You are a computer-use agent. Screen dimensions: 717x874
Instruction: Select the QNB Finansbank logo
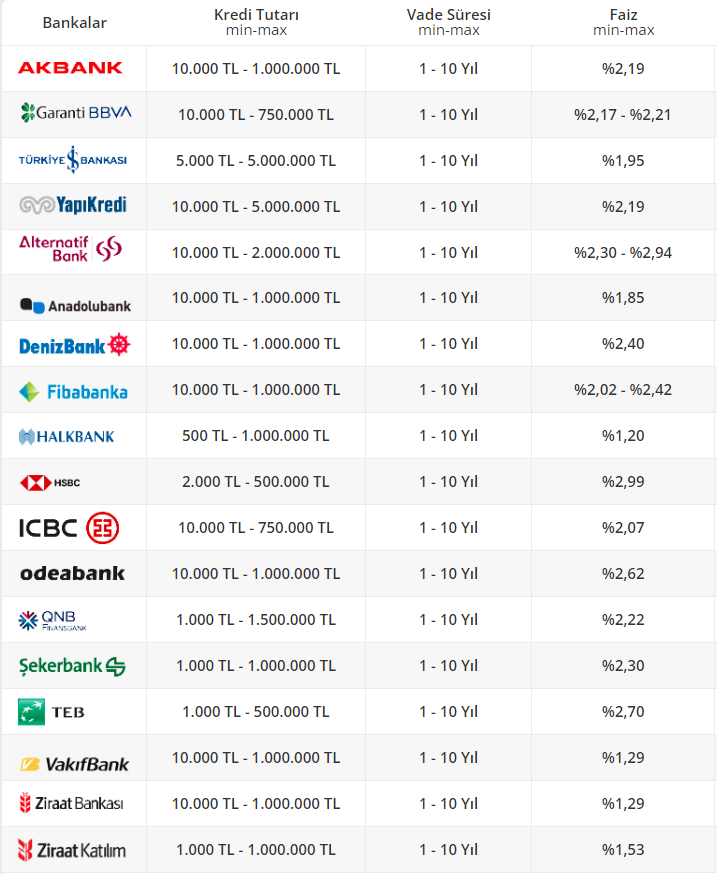pos(54,621)
